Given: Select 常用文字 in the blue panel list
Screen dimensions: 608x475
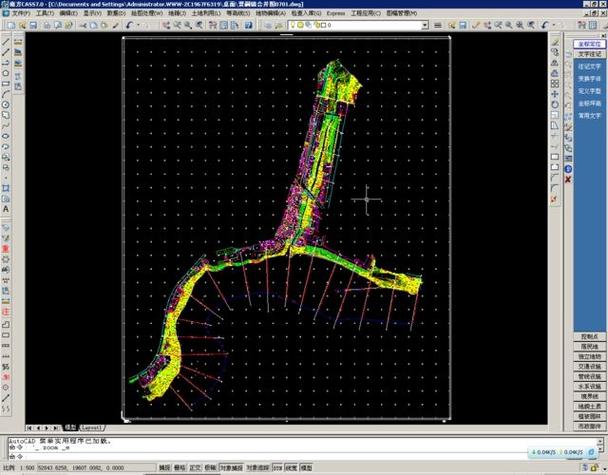Looking at the screenshot, I should tap(589, 116).
